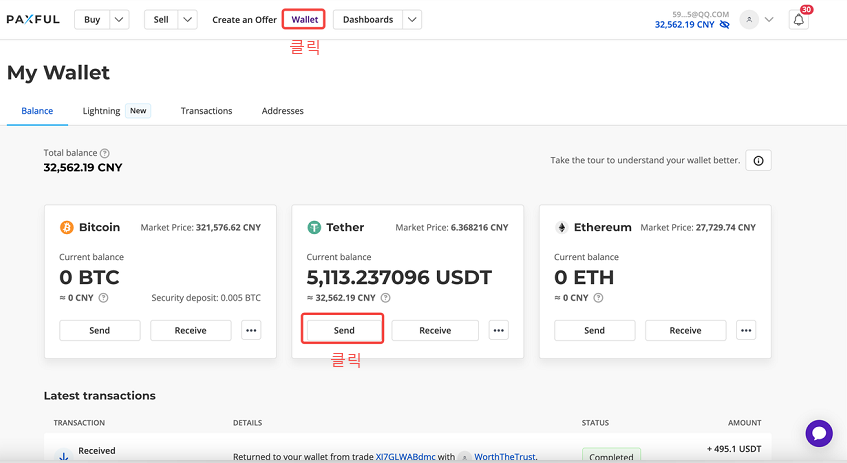This screenshot has width=847, height=463.
Task: Click the Buy button in the header
Action: point(92,19)
